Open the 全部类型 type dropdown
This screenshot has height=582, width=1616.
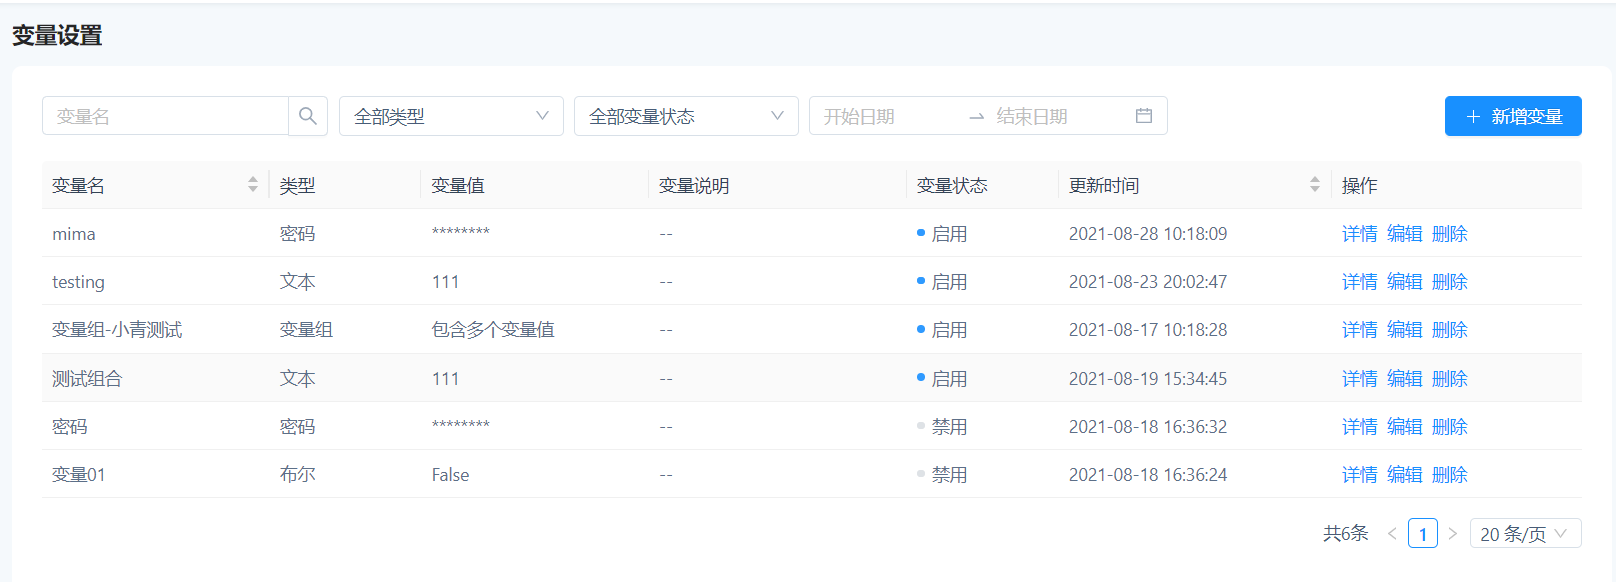[451, 116]
